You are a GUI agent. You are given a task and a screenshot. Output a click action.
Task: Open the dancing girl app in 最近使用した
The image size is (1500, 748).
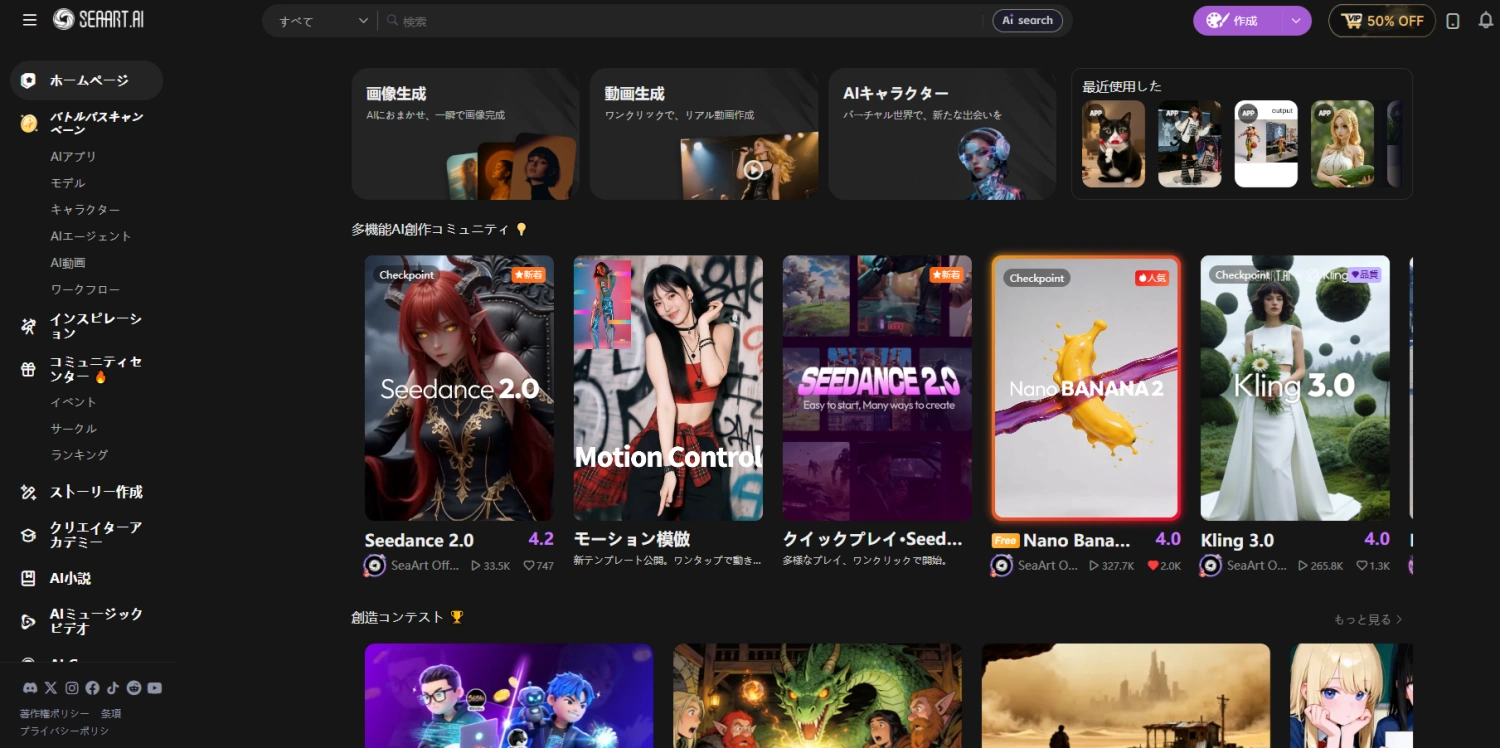click(1190, 144)
